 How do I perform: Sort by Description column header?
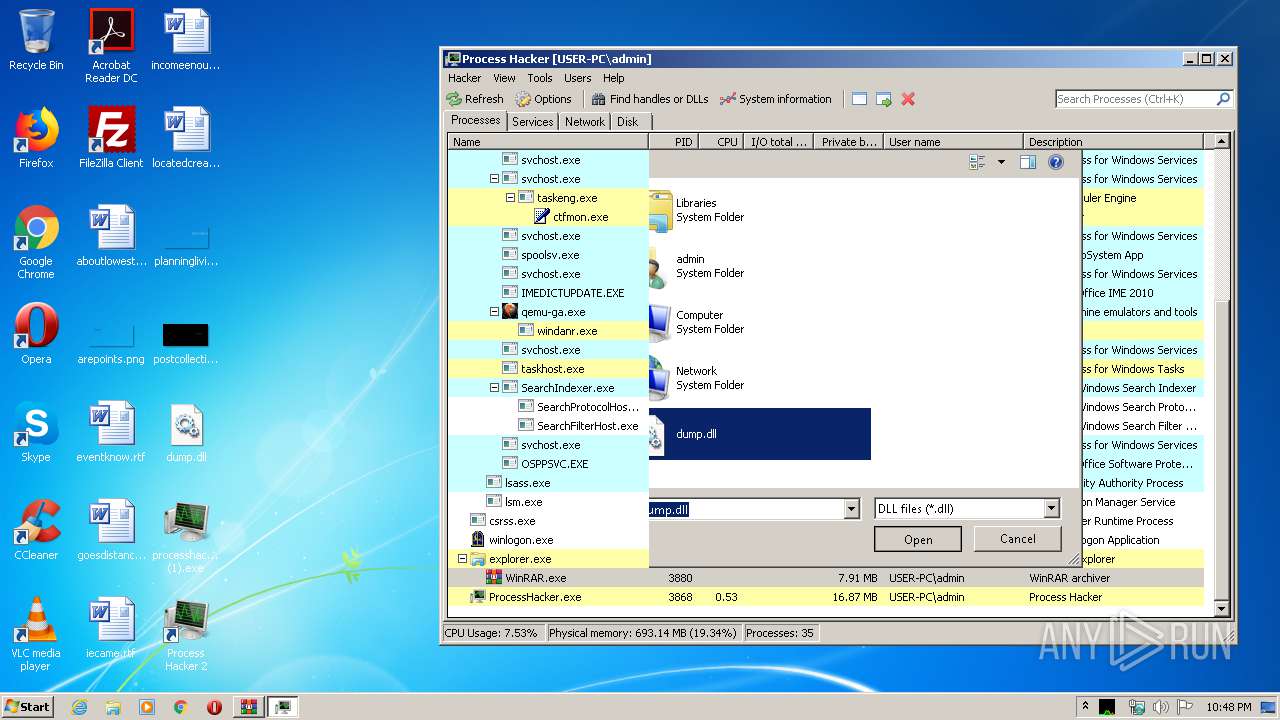(x=1115, y=142)
